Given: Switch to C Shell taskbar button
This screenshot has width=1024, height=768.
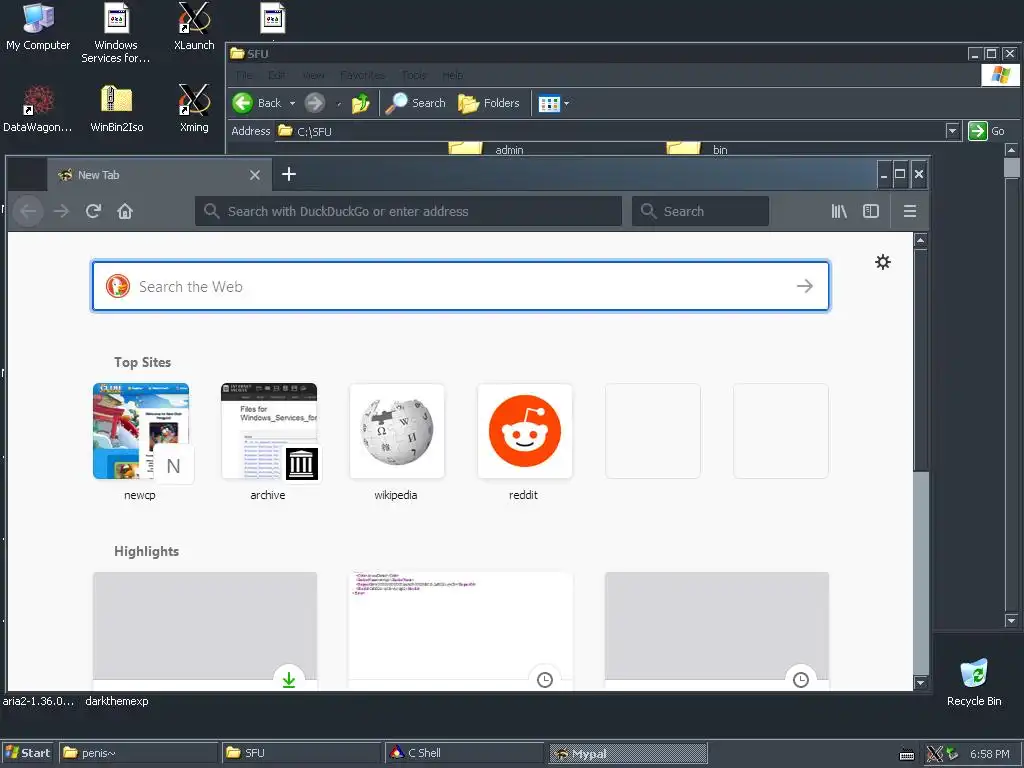Looking at the screenshot, I should 464,753.
